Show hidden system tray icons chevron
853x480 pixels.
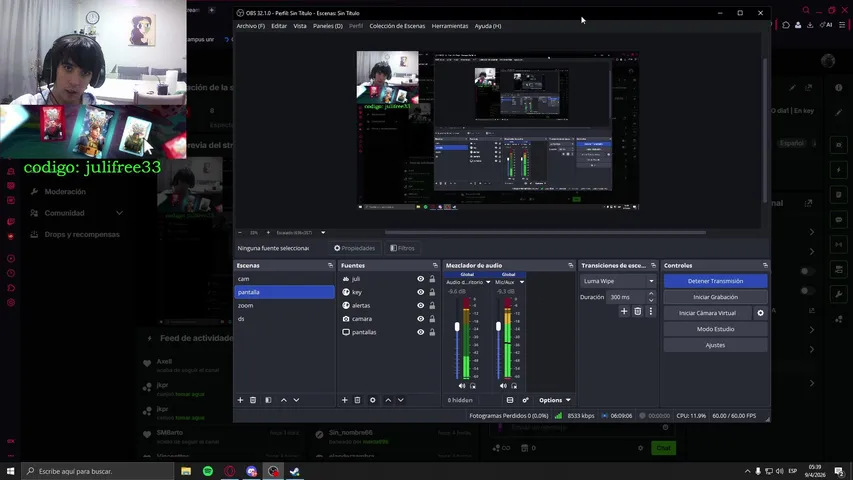[x=747, y=471]
